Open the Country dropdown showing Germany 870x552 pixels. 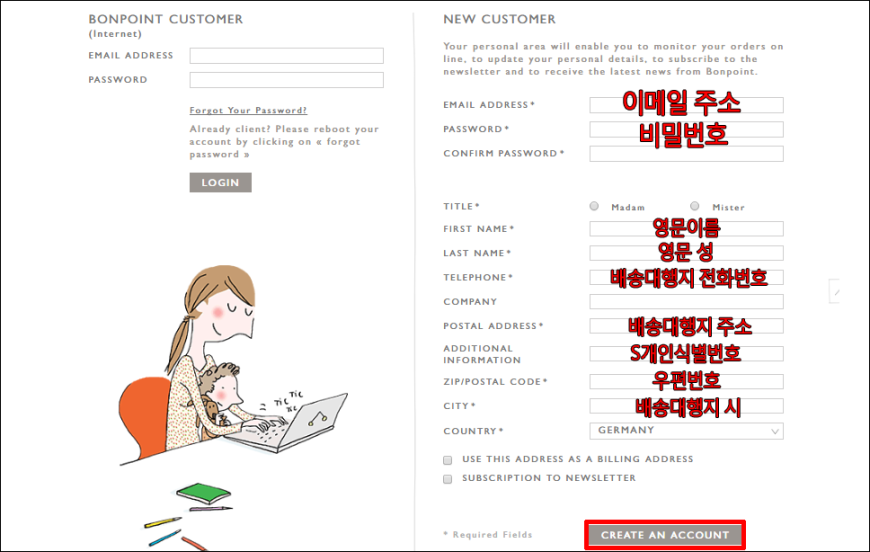[686, 431]
